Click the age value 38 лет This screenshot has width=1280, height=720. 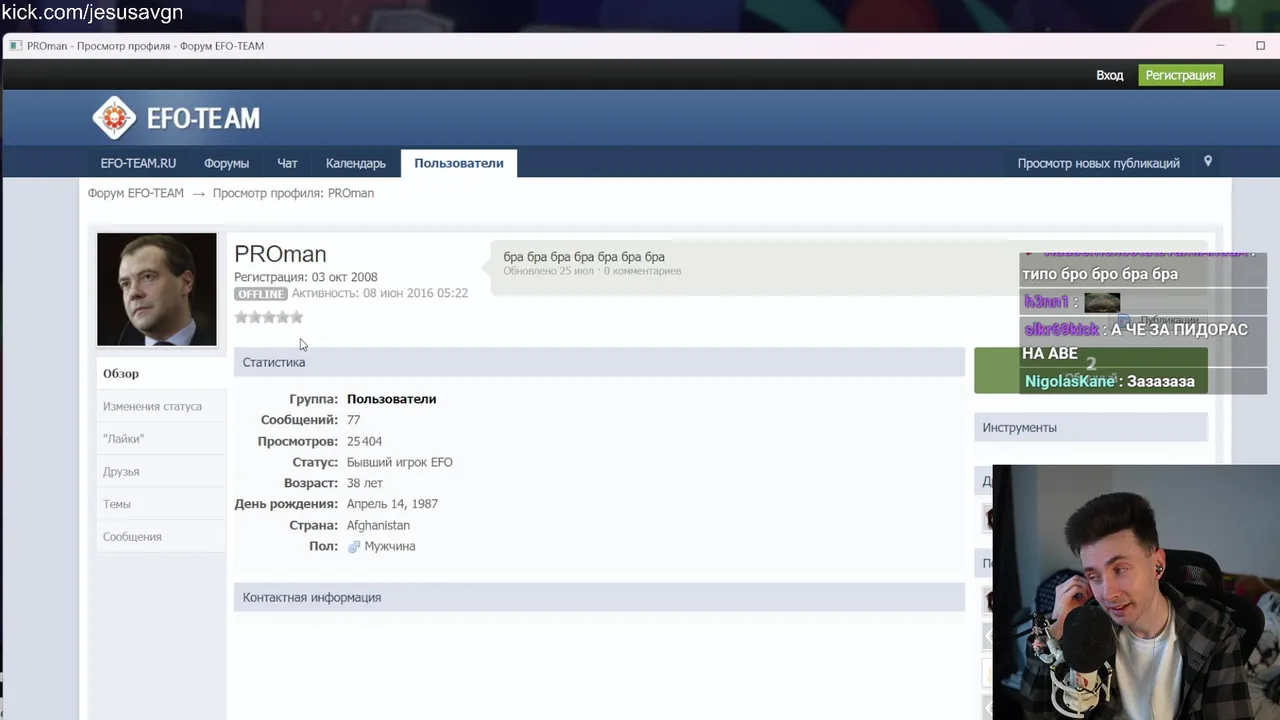click(x=364, y=483)
